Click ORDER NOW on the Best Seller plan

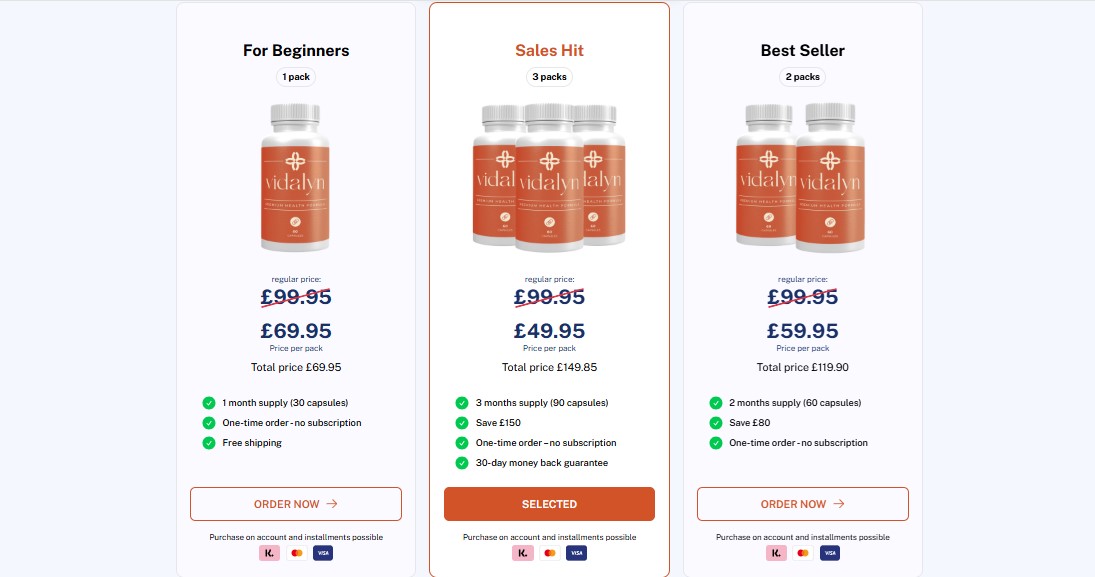pyautogui.click(x=802, y=504)
